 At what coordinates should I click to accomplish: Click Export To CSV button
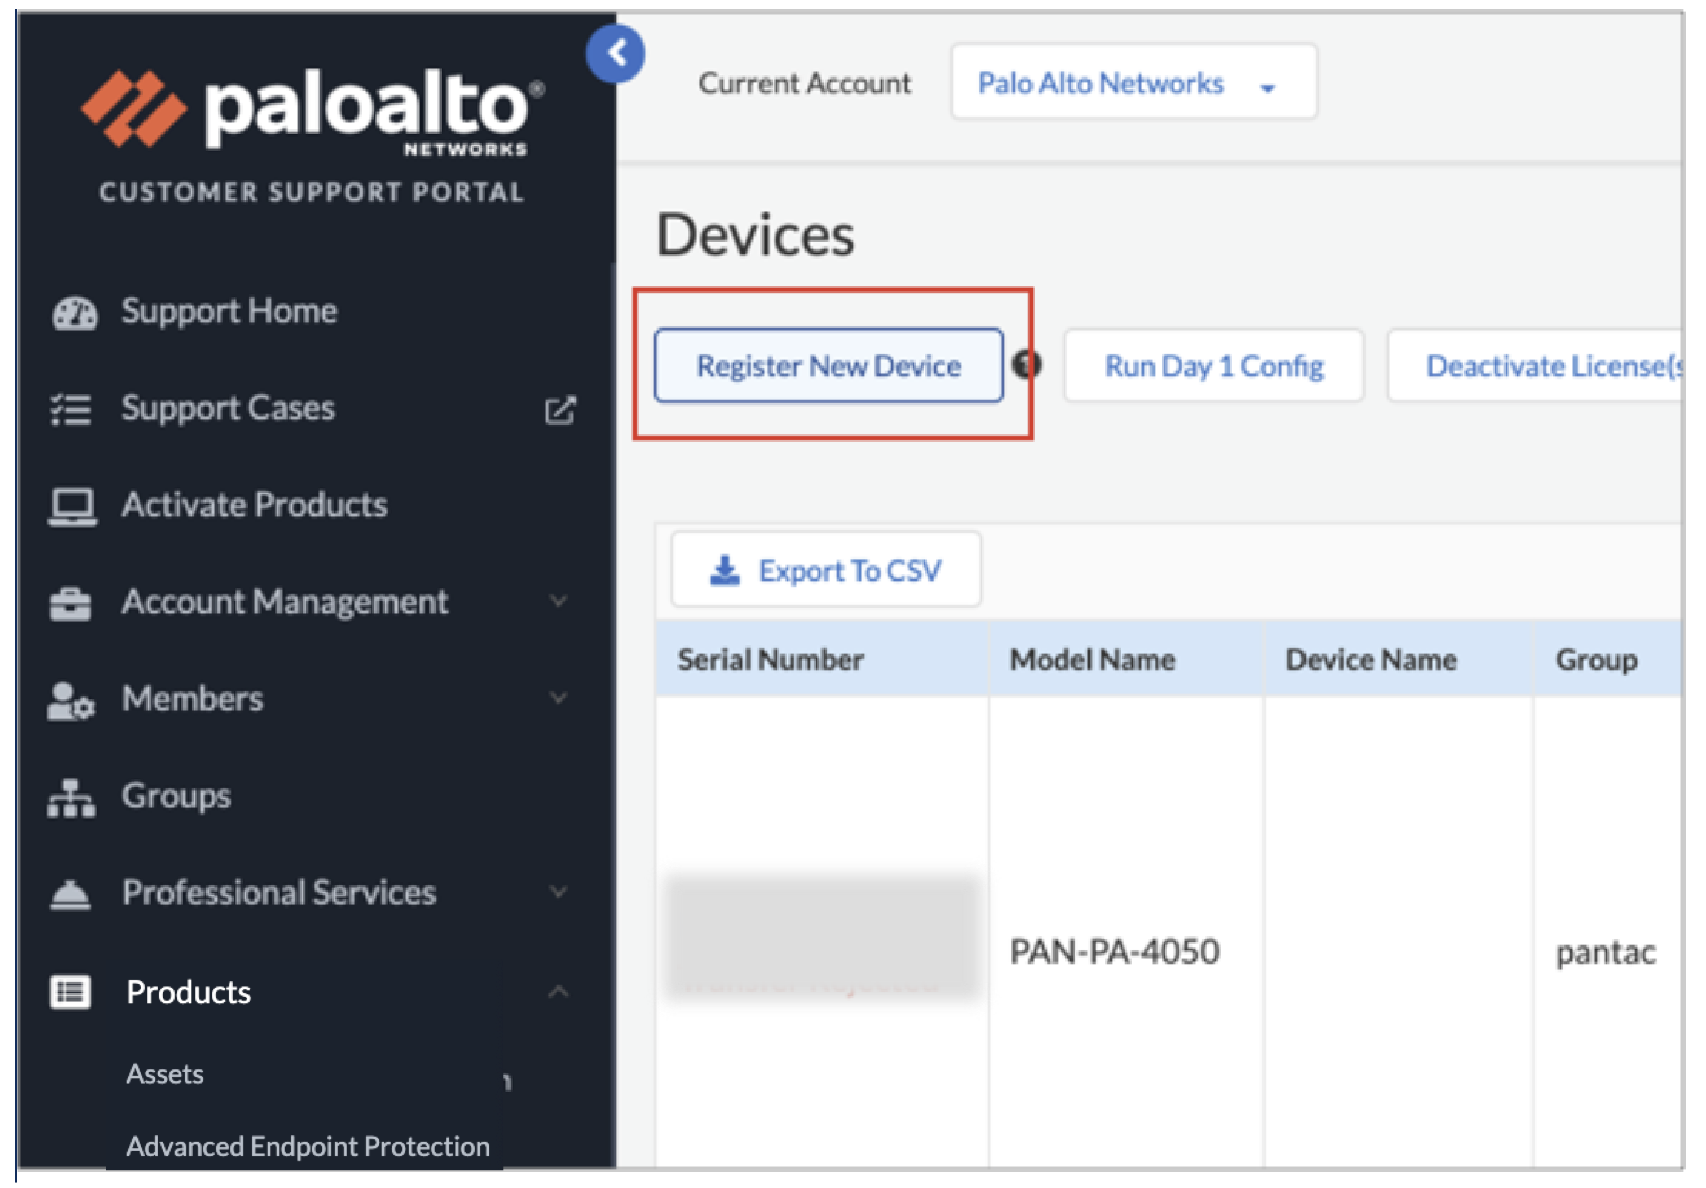(x=826, y=570)
